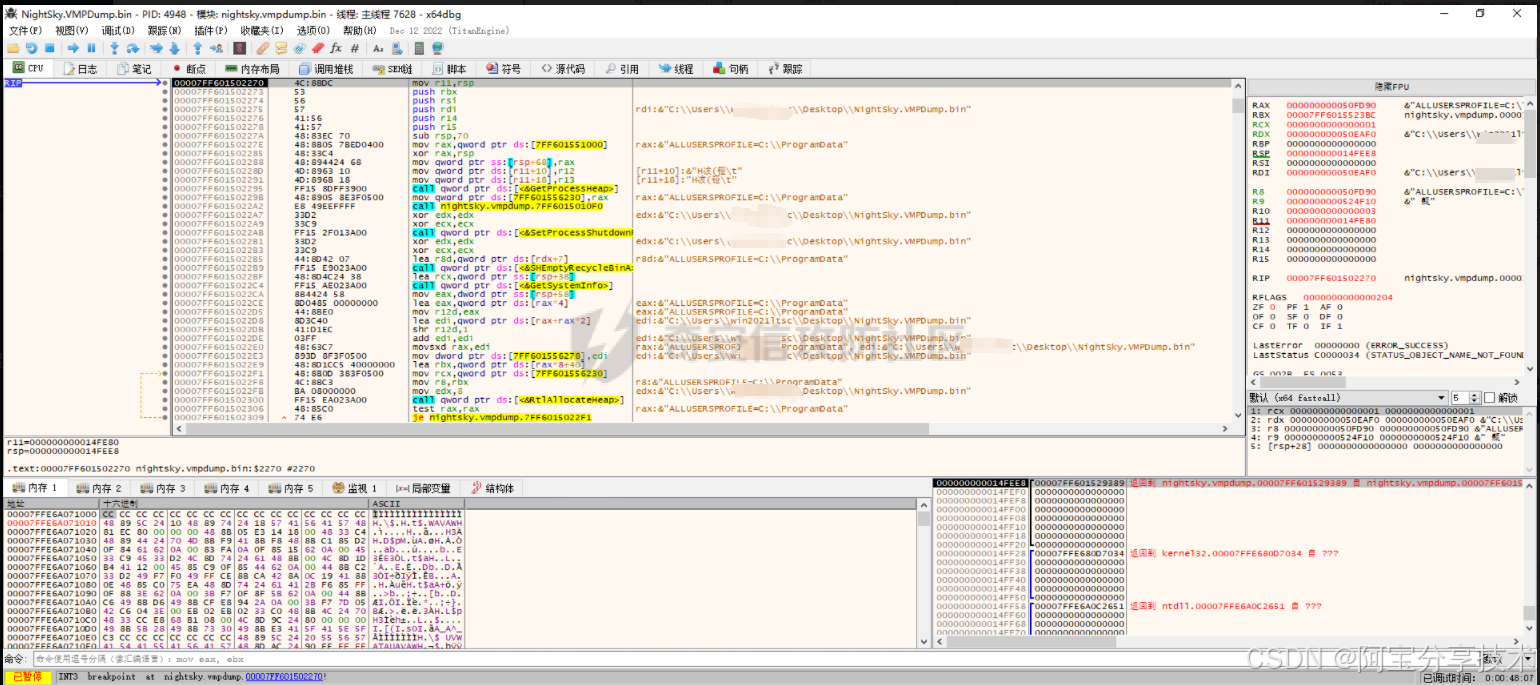1540x685 pixels.
Task: Switch to the 符号 tab
Action: (x=503, y=69)
